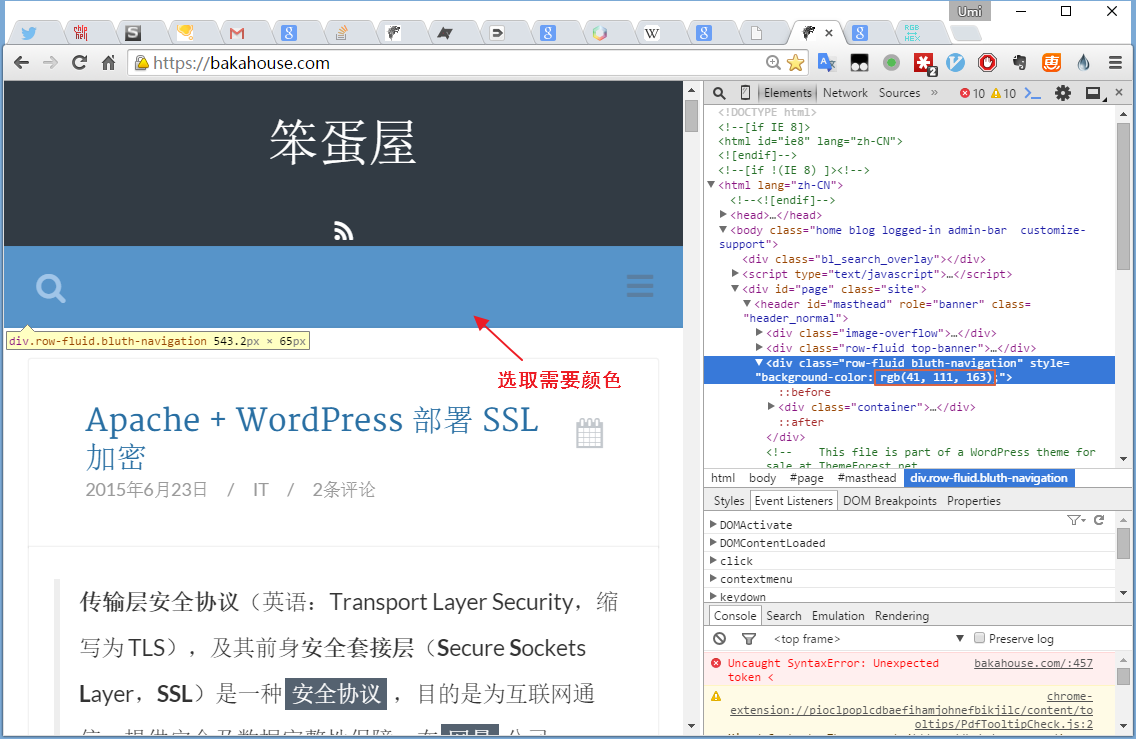Change the DevTools dock side button
This screenshot has height=739, width=1136.
click(1093, 93)
